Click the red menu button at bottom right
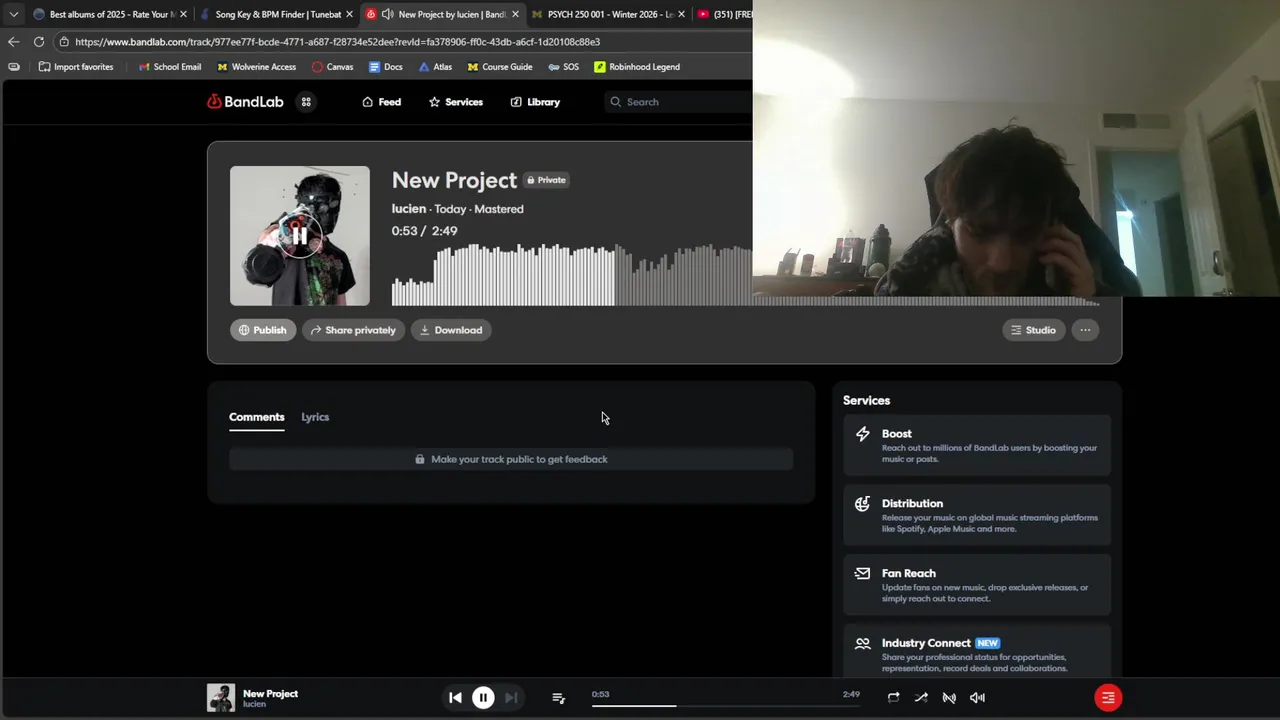The height and width of the screenshot is (720, 1280). click(1108, 698)
